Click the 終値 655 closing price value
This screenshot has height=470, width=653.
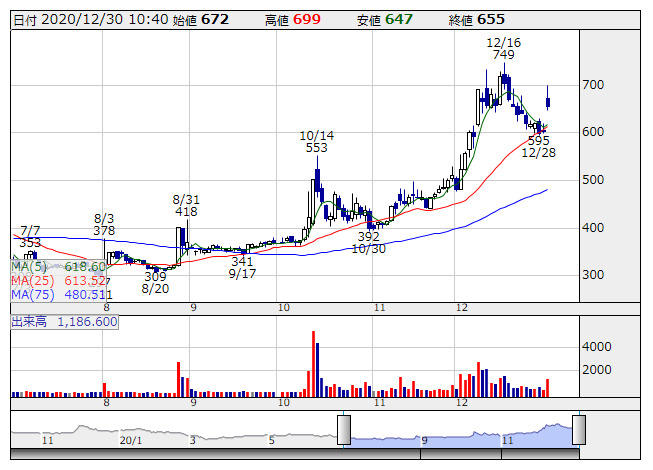(x=490, y=19)
